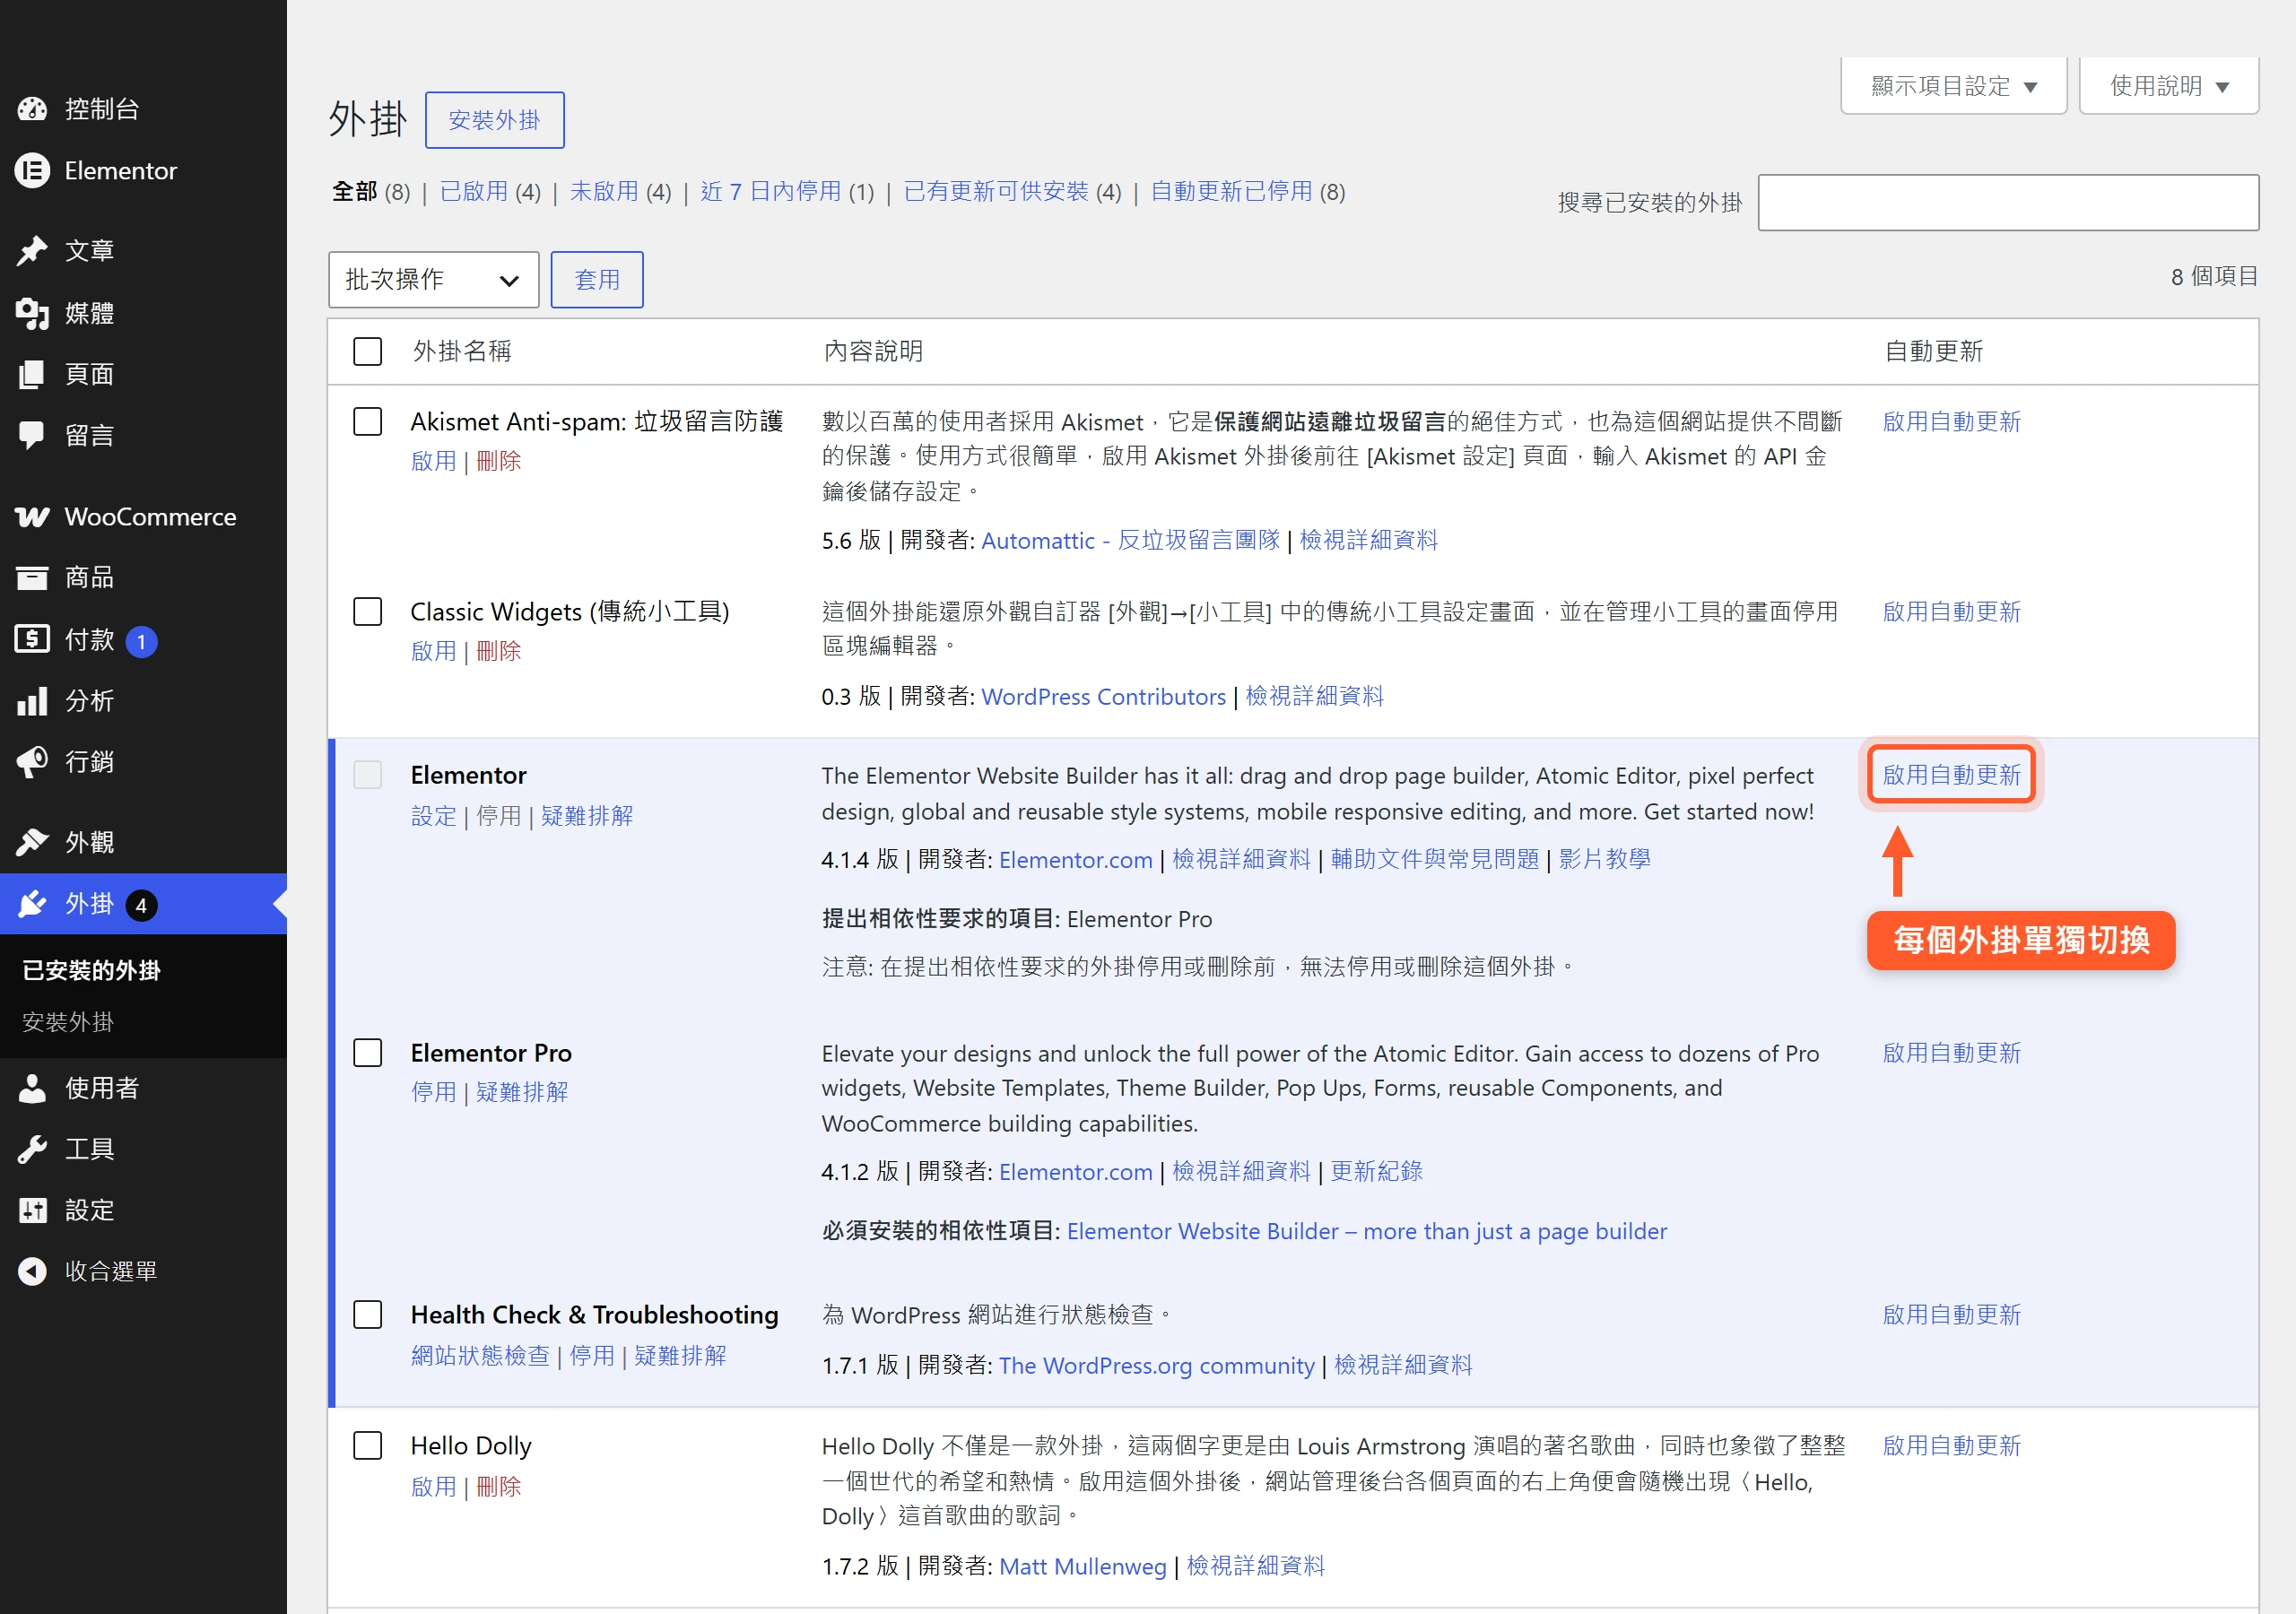2296x1614 pixels.
Task: Enable auto-updates for Elementor Pro
Action: [x=1951, y=1052]
